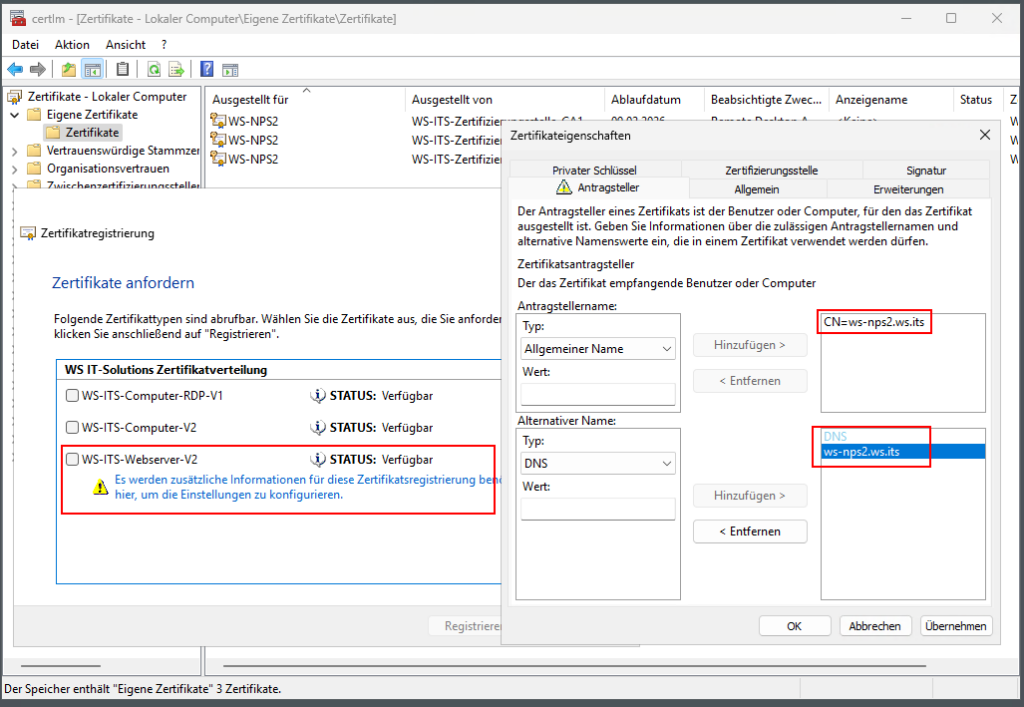1024x707 pixels.
Task: Switch to the Allgemein tab
Action: point(756,189)
